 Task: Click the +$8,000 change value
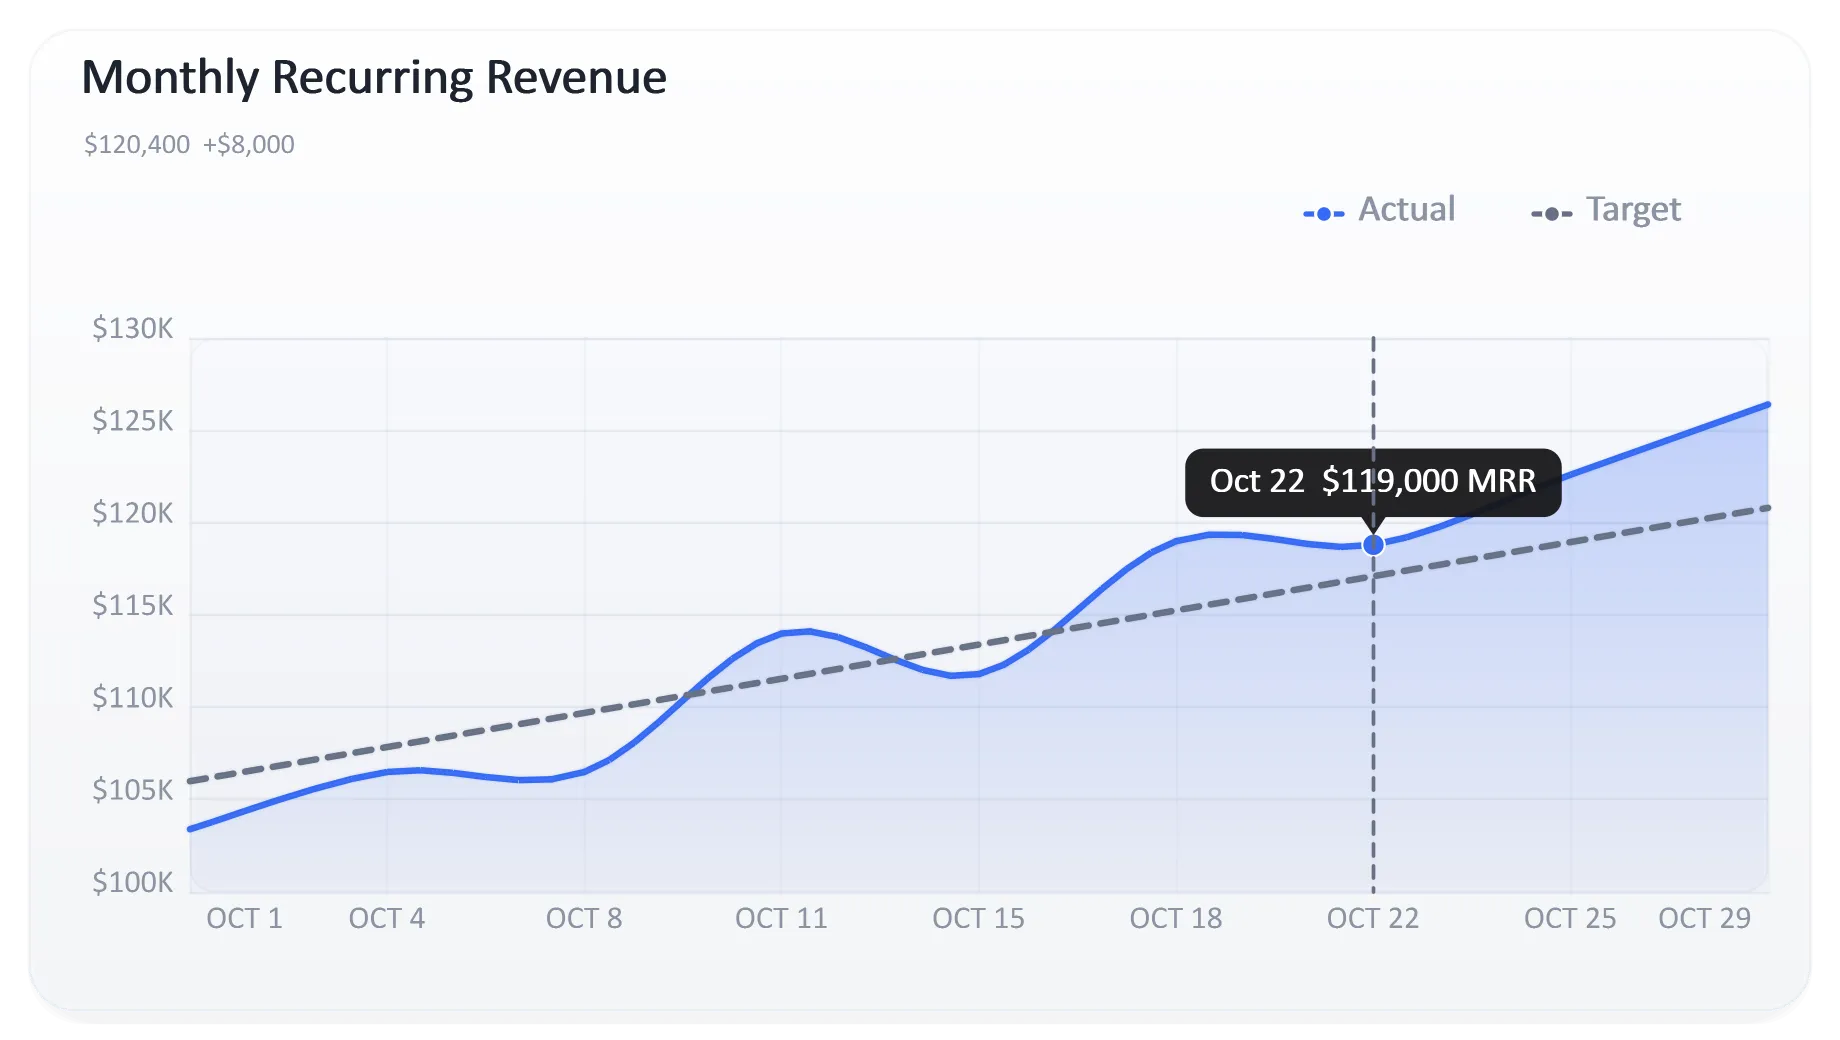coord(249,145)
